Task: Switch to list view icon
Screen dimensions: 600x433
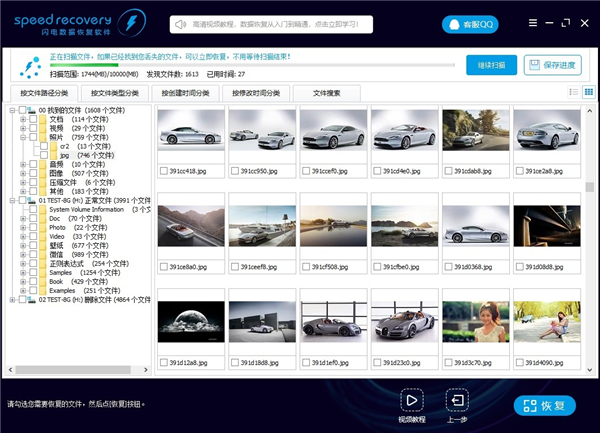Action: [x=574, y=92]
